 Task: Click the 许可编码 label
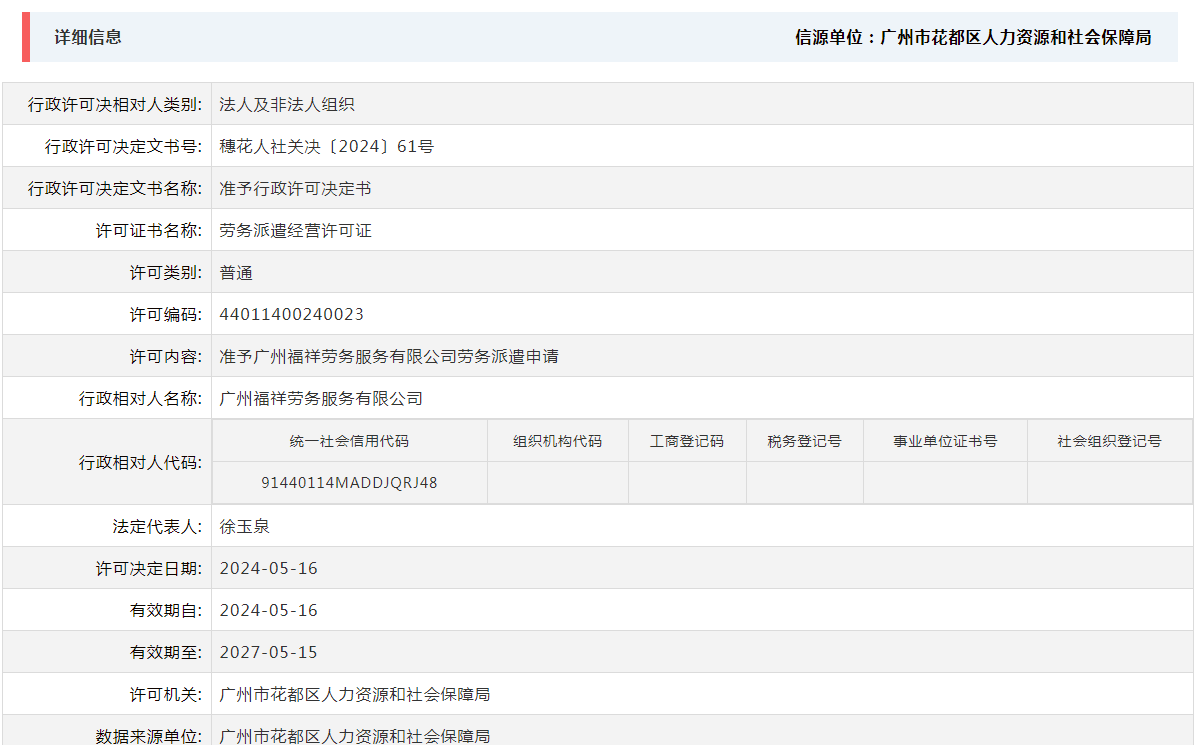(x=165, y=315)
